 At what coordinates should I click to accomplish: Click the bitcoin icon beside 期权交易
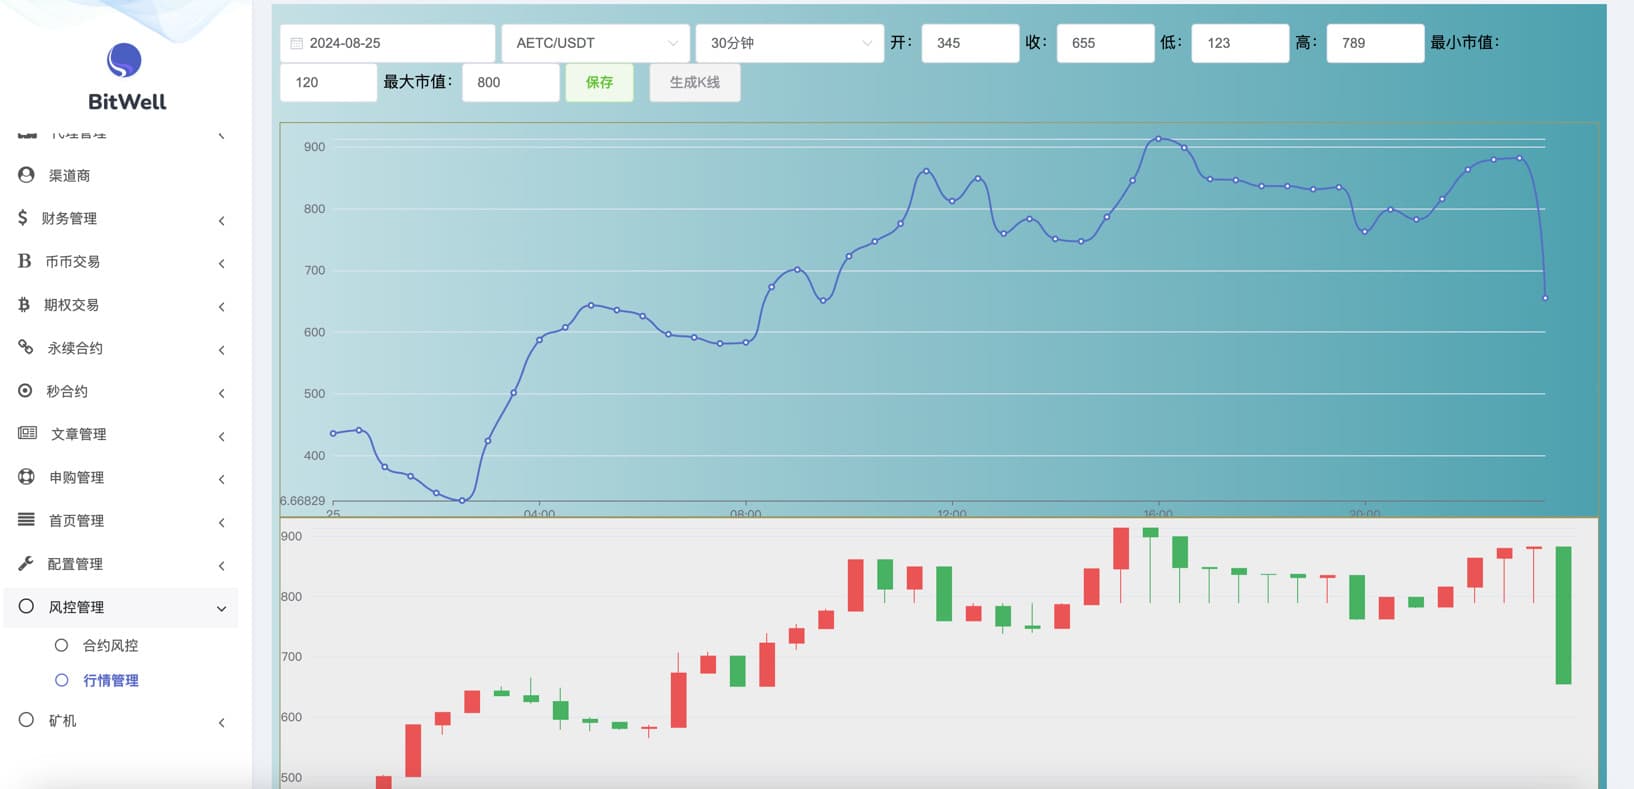coord(24,305)
